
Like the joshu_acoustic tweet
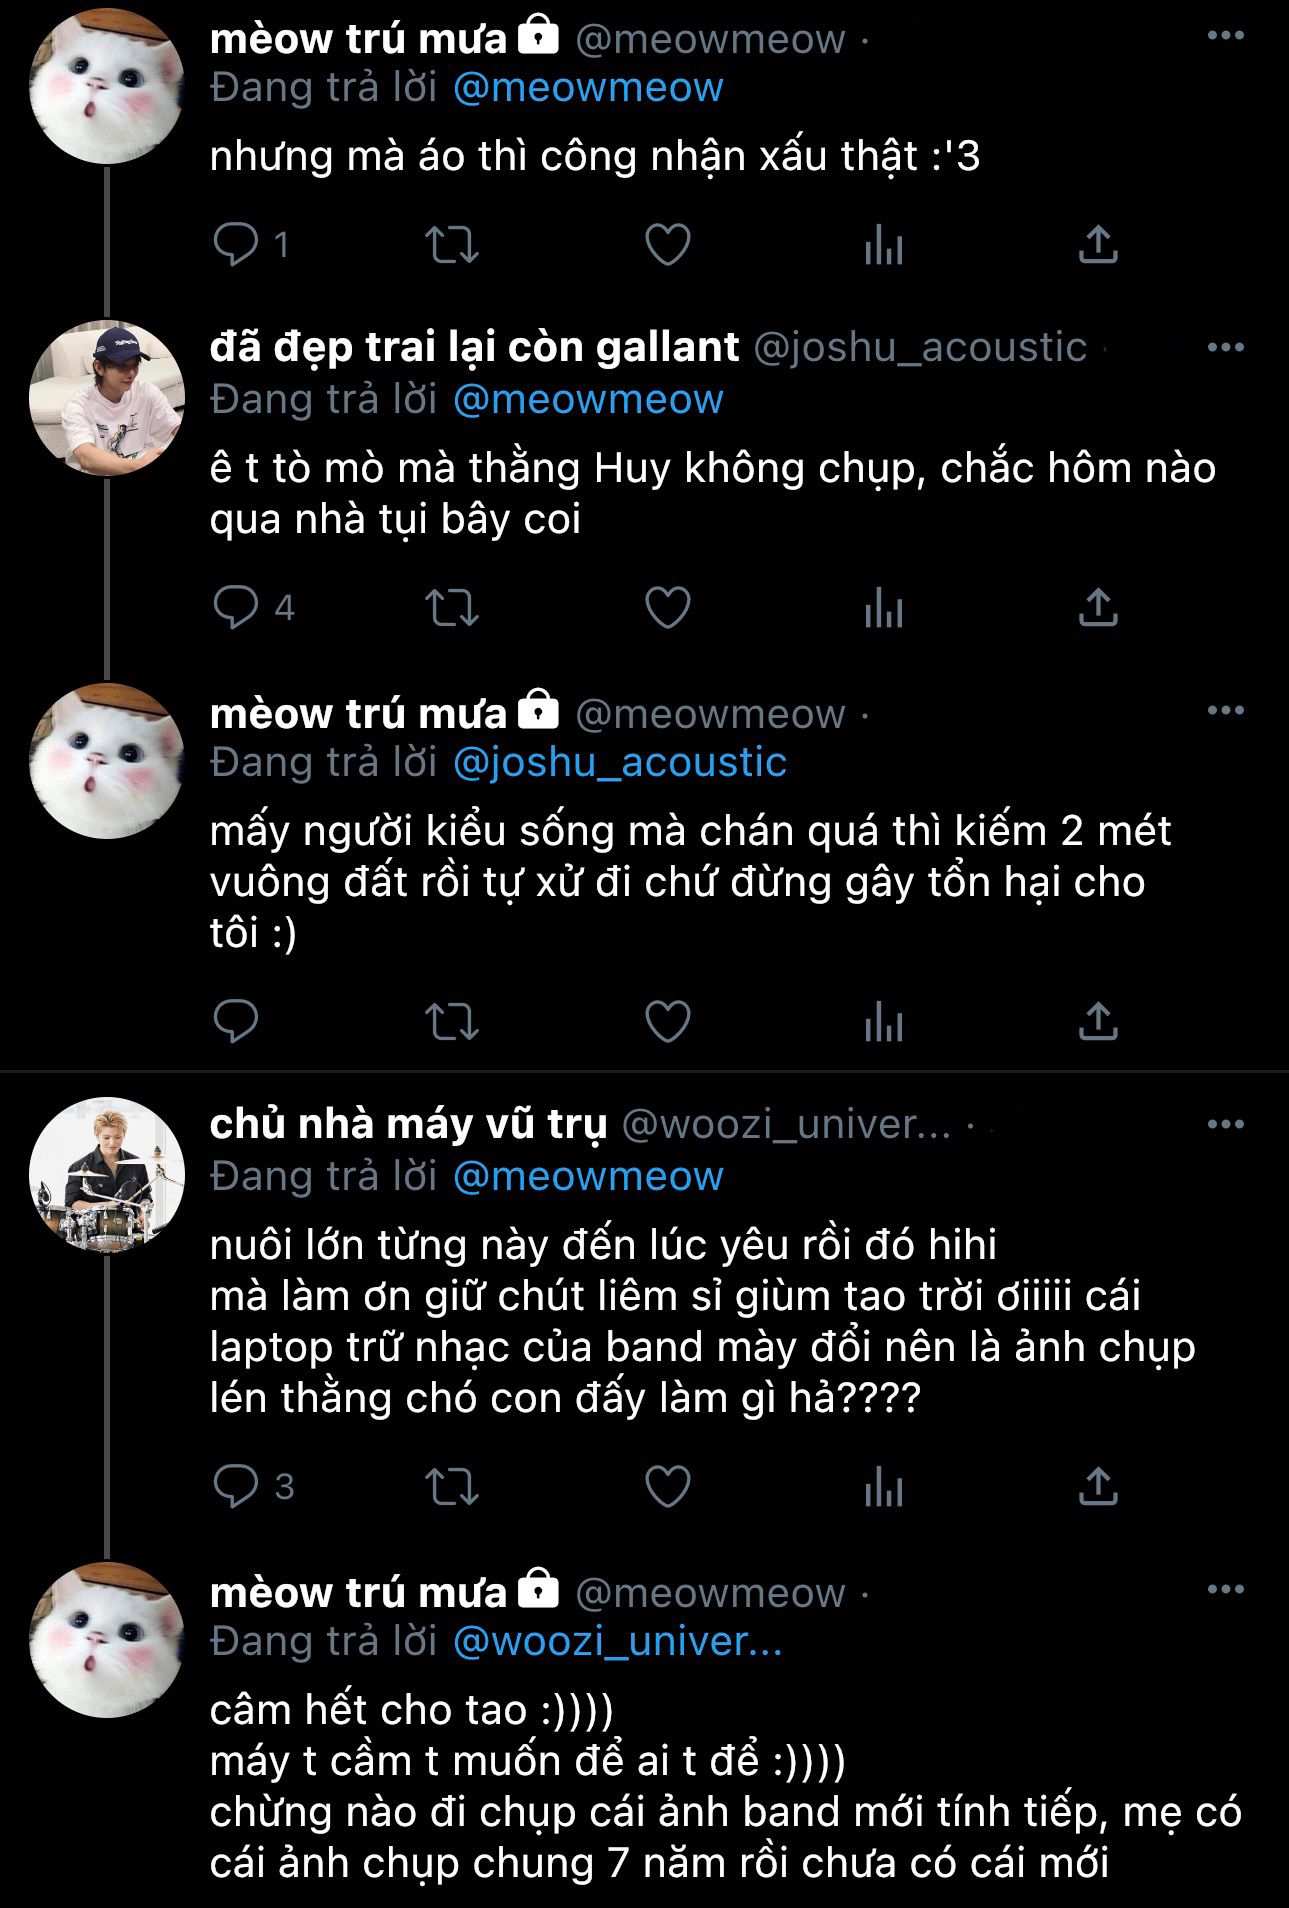tap(667, 608)
